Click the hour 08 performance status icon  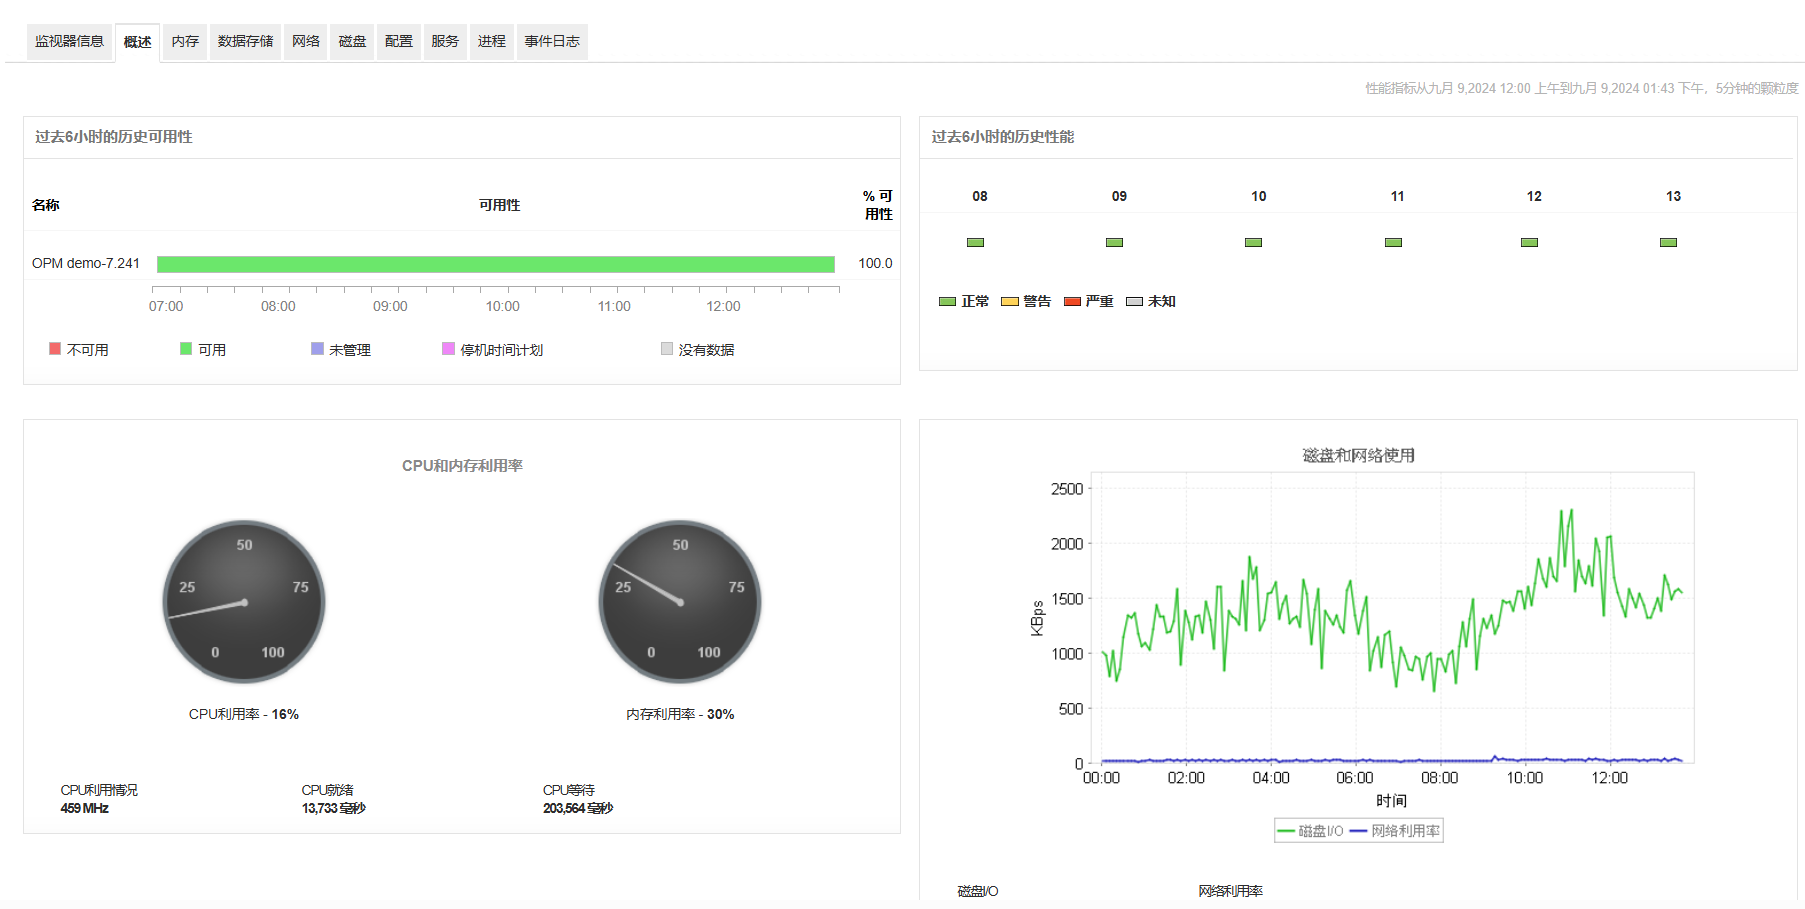(x=975, y=243)
